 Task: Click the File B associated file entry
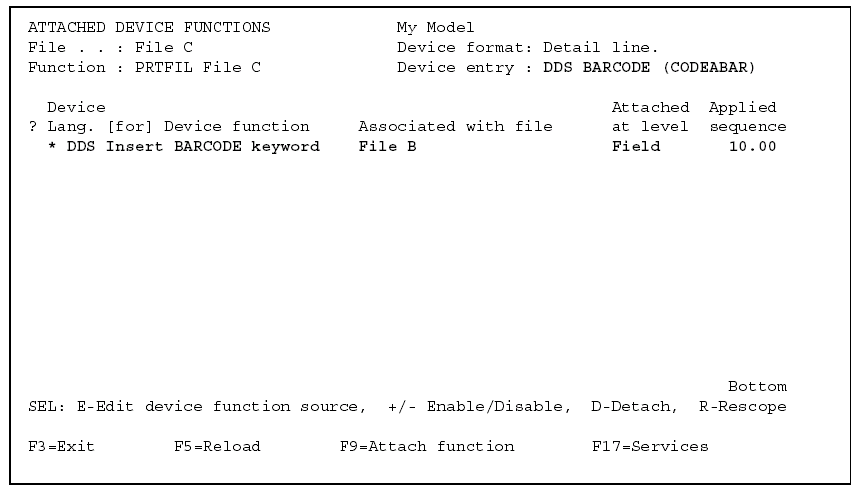[x=387, y=147]
